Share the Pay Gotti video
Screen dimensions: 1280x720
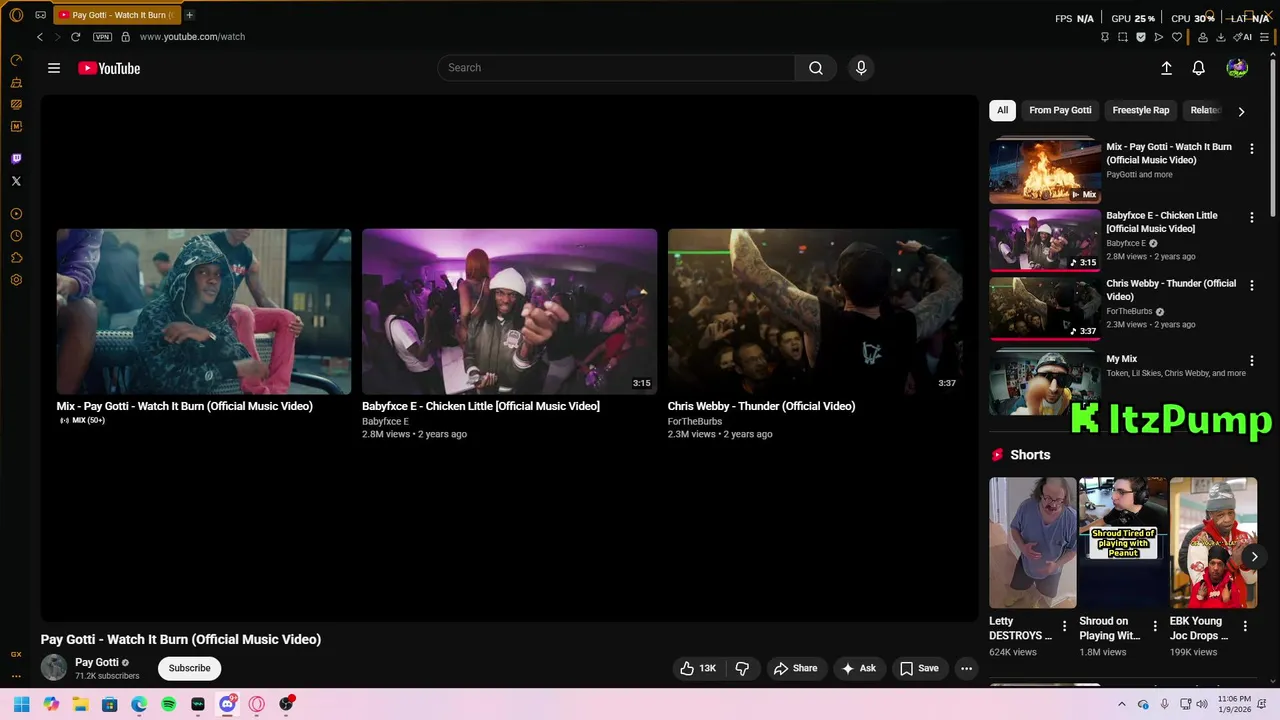point(795,668)
